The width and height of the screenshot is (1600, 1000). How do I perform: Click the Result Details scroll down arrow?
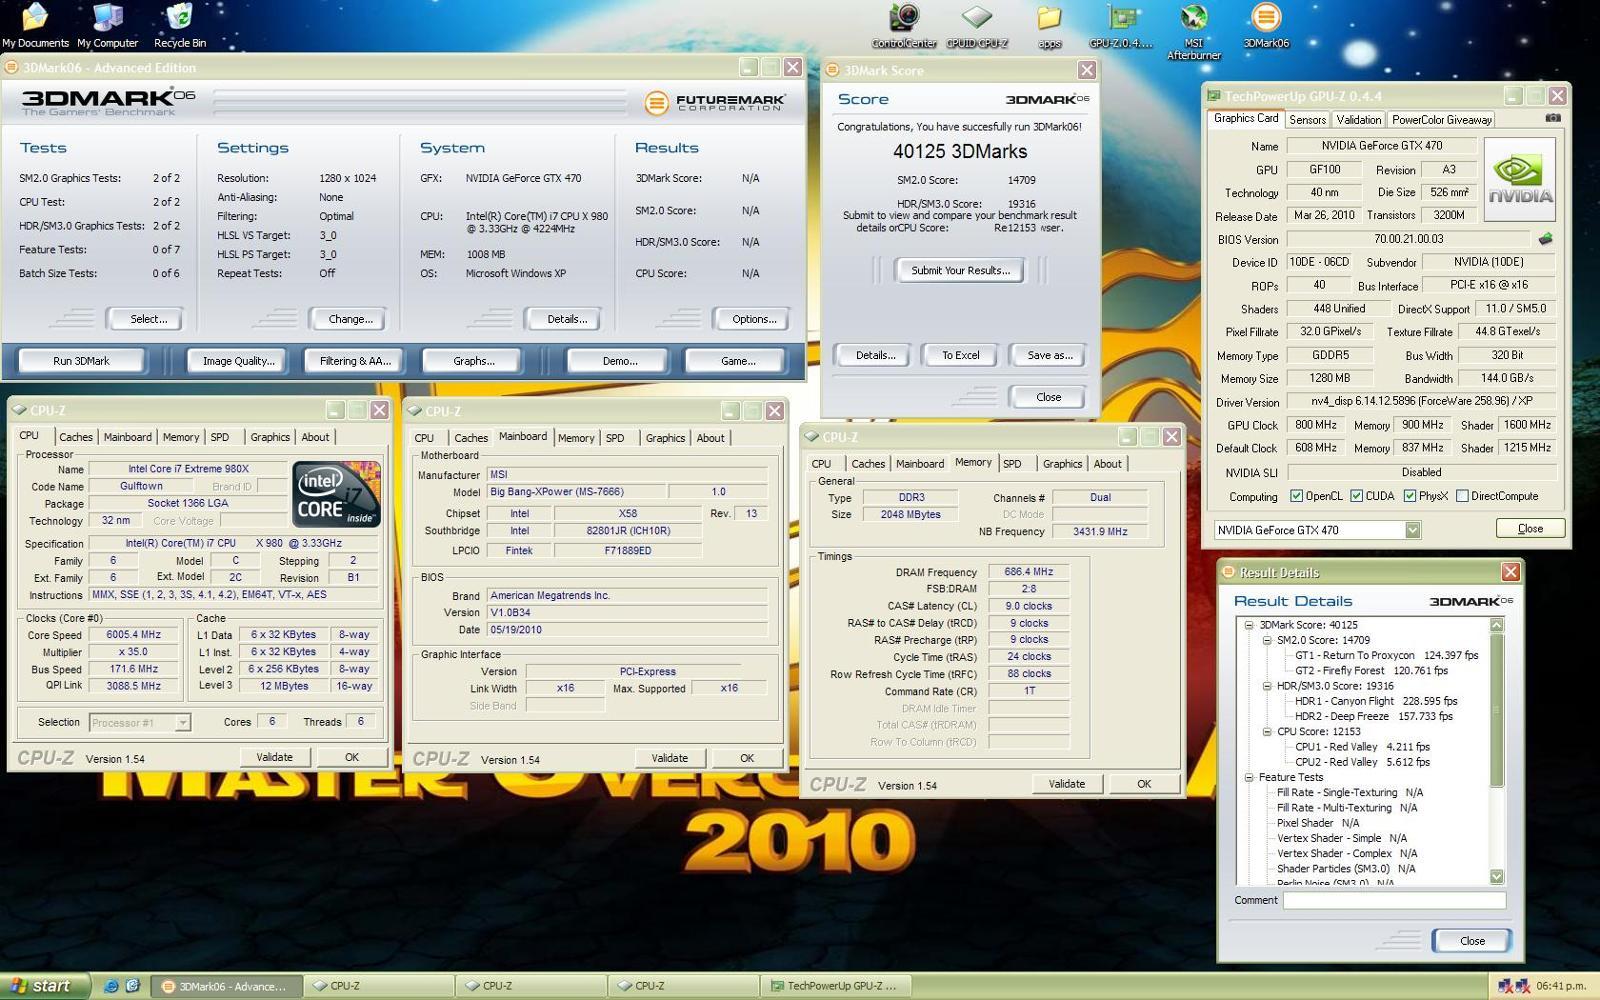pyautogui.click(x=1497, y=877)
